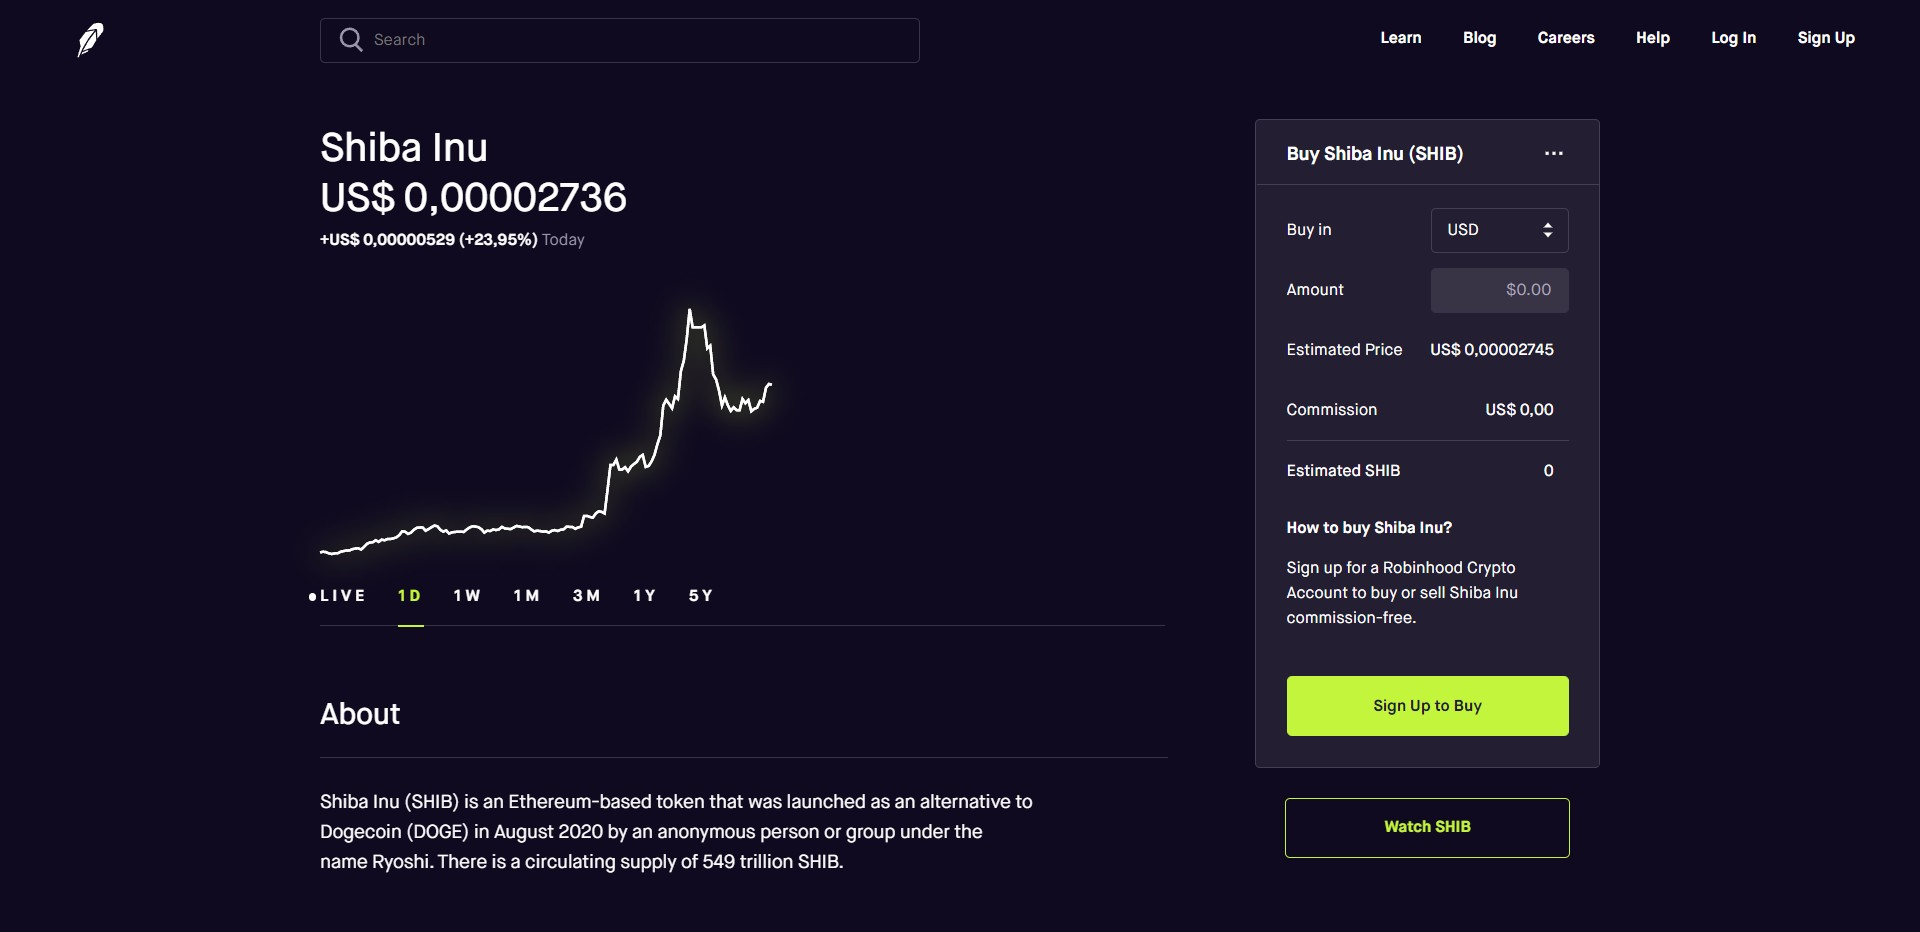This screenshot has height=932, width=1920.
Task: Open the three-dot menu in Buy panel
Action: (x=1553, y=153)
